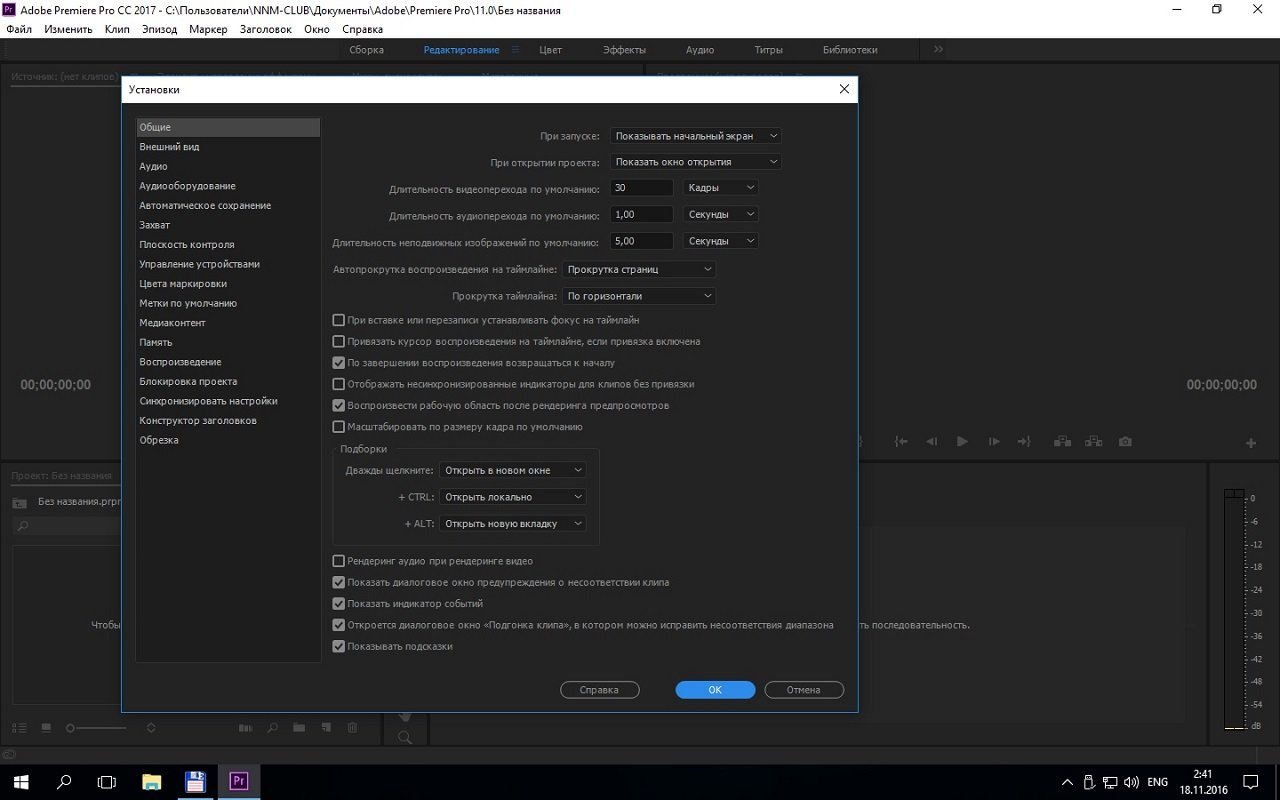Open the При запуске dropdown
Viewport: 1280px width, 800px height.
tap(695, 136)
